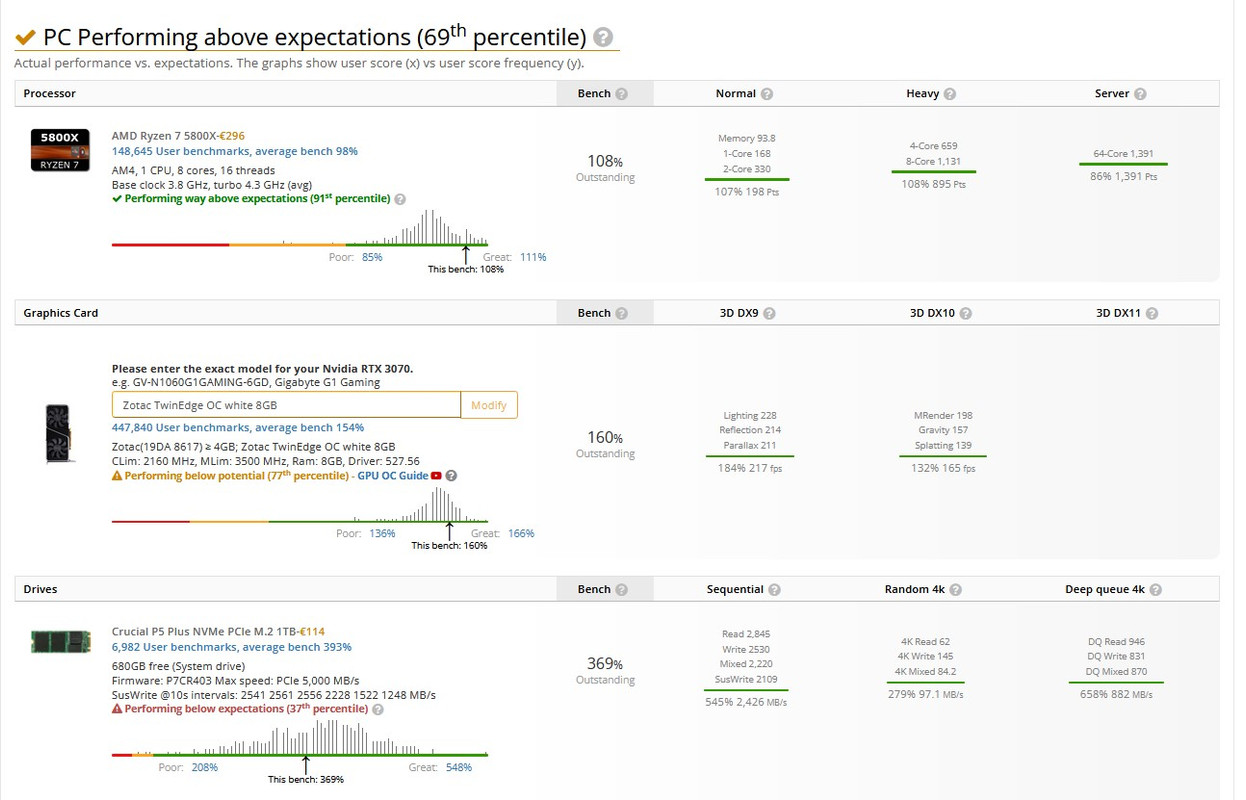Click help icon after drive 37th percentile text
The image size is (1246, 800).
click(x=378, y=709)
